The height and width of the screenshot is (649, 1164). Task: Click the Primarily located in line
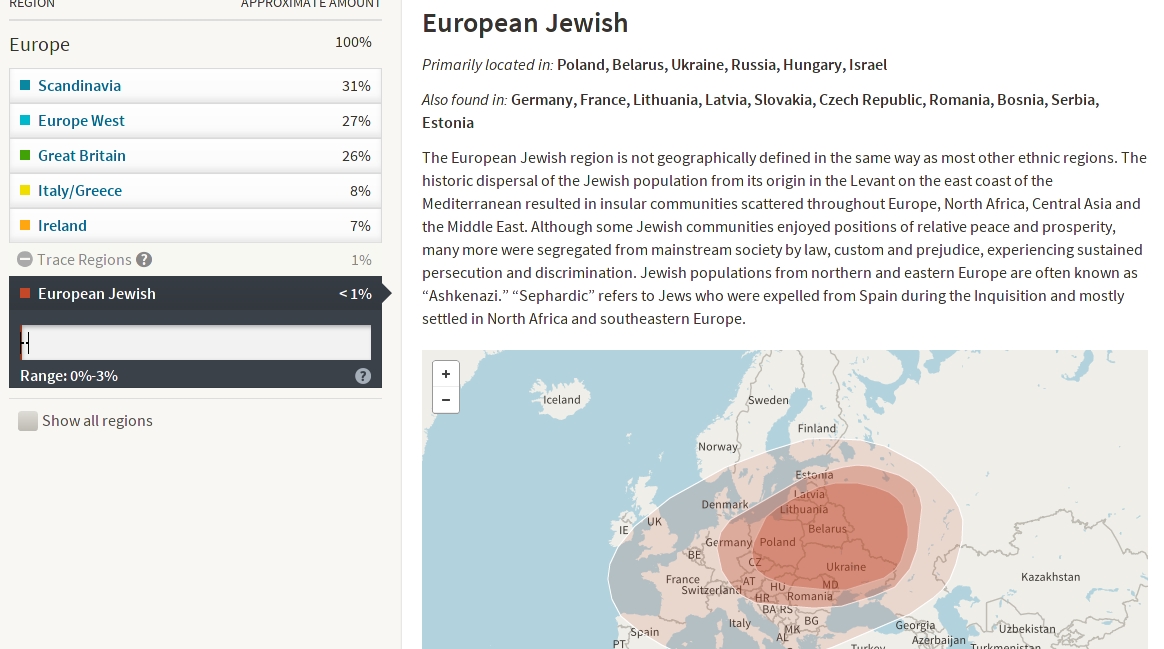(654, 65)
